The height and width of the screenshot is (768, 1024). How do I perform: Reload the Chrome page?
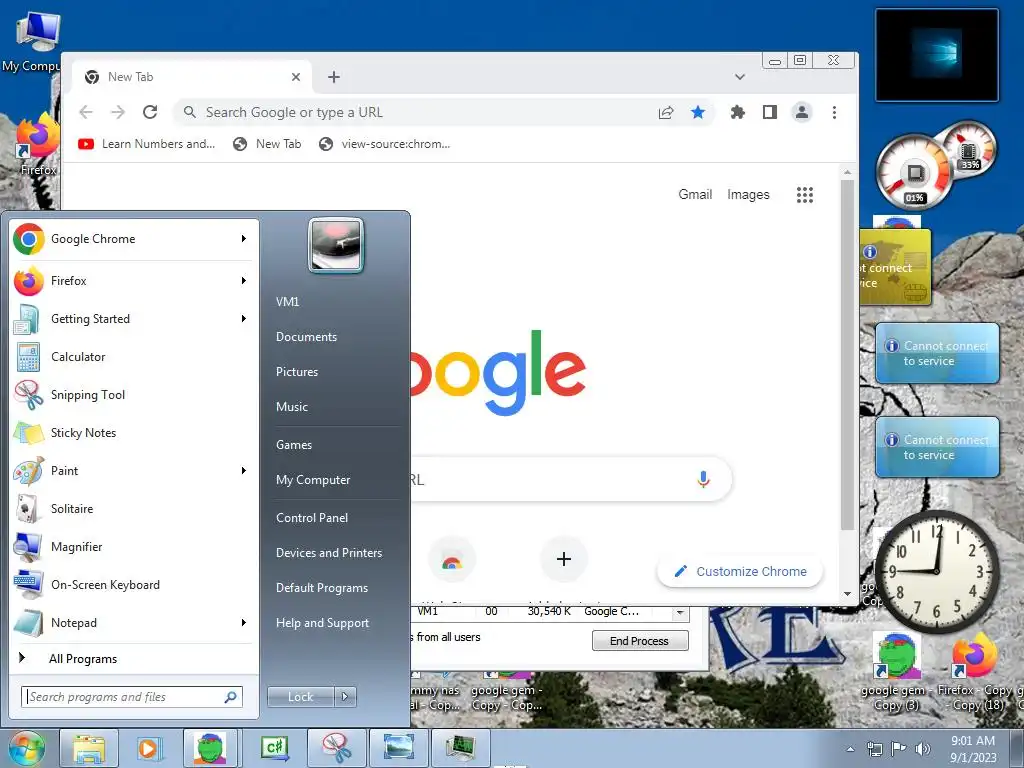150,112
